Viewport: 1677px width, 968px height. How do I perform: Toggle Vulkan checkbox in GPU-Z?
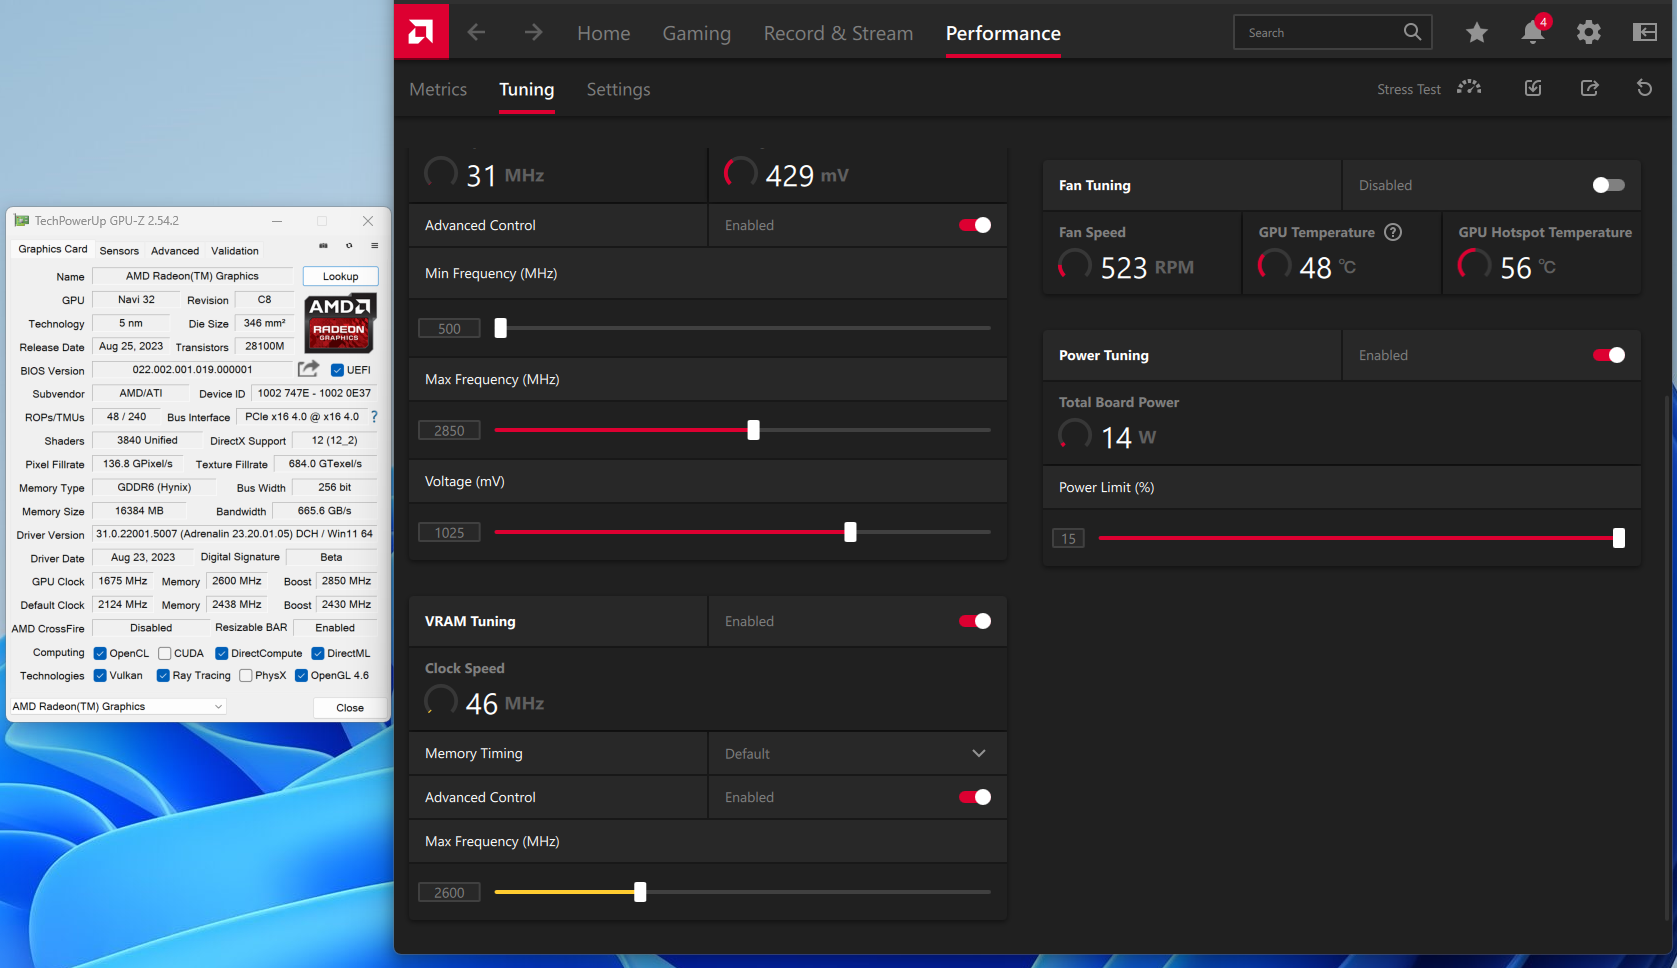pyautogui.click(x=100, y=676)
